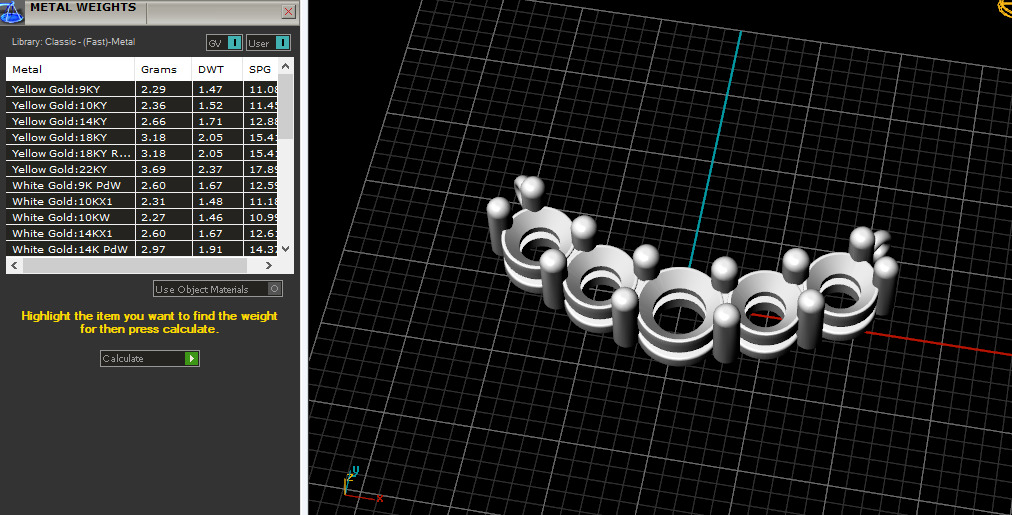
Task: Click the XY axis indicator in viewport
Action: click(x=361, y=484)
